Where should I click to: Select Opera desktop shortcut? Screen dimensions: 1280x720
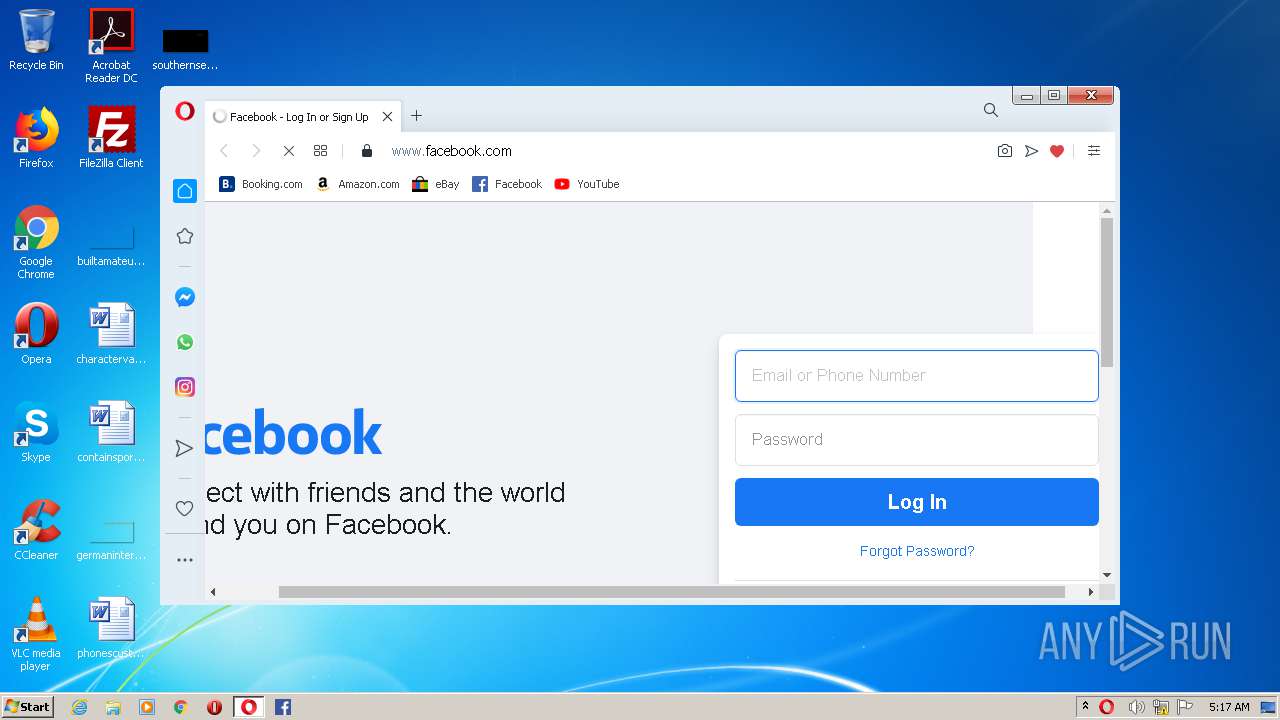pos(36,334)
